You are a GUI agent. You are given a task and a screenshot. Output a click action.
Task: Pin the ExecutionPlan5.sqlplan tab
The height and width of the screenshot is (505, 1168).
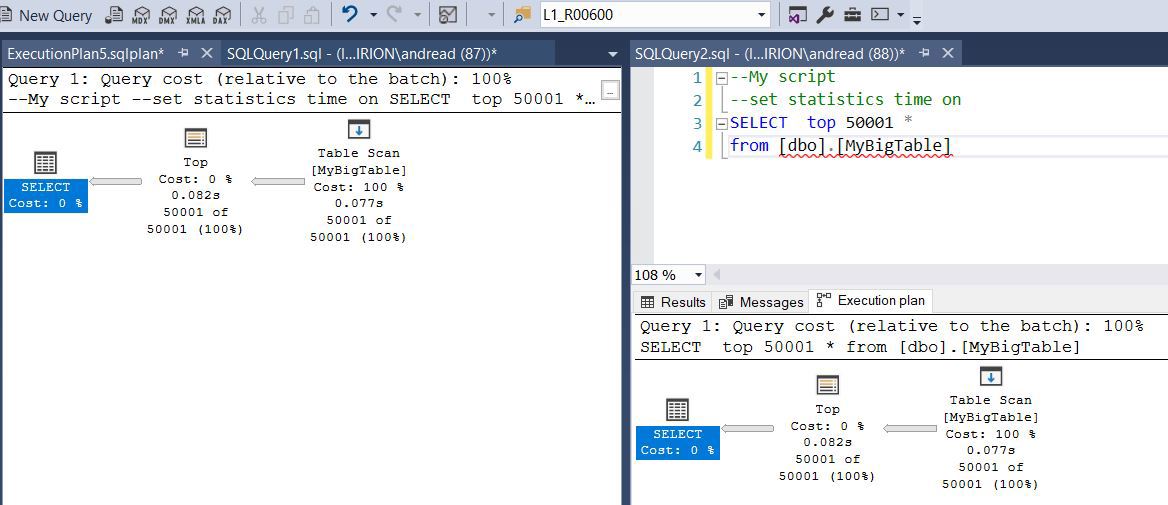pos(183,53)
